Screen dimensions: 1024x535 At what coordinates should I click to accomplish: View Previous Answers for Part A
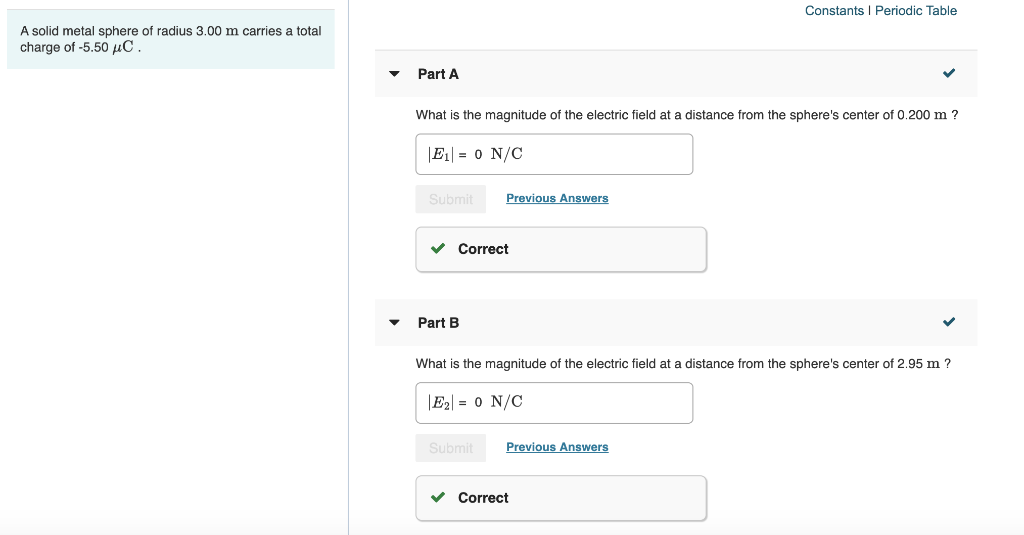click(x=557, y=199)
